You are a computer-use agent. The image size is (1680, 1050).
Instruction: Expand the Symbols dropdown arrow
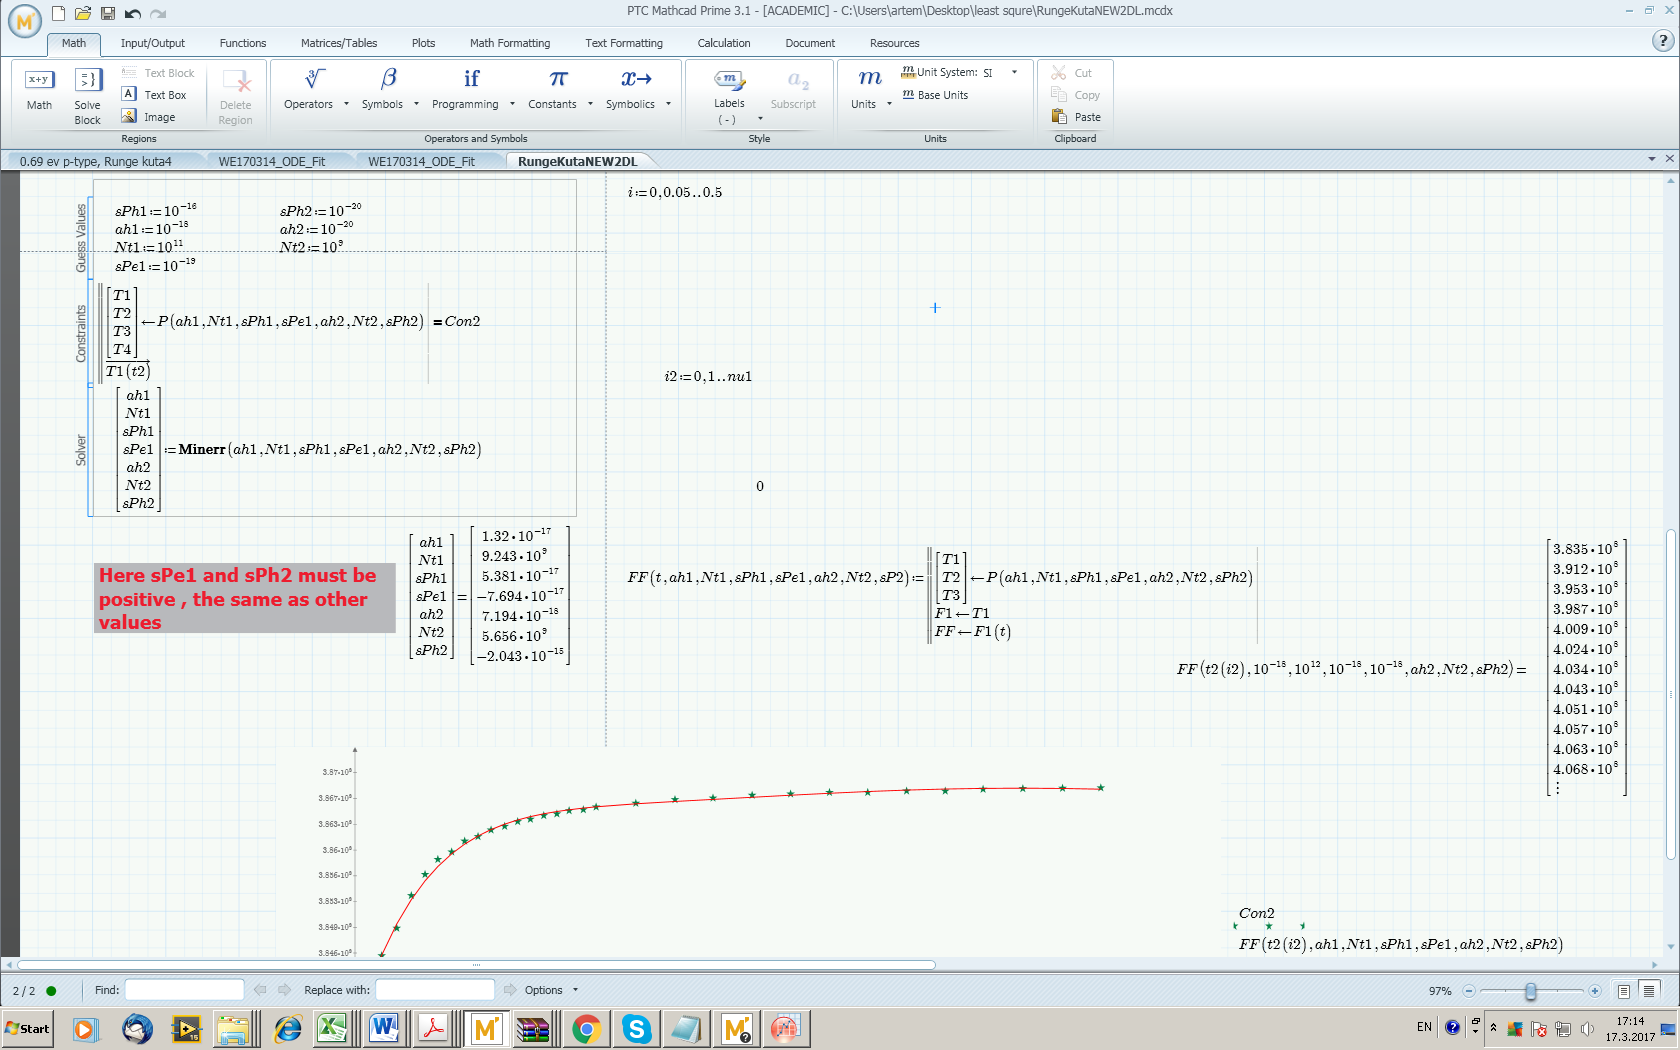pyautogui.click(x=416, y=104)
